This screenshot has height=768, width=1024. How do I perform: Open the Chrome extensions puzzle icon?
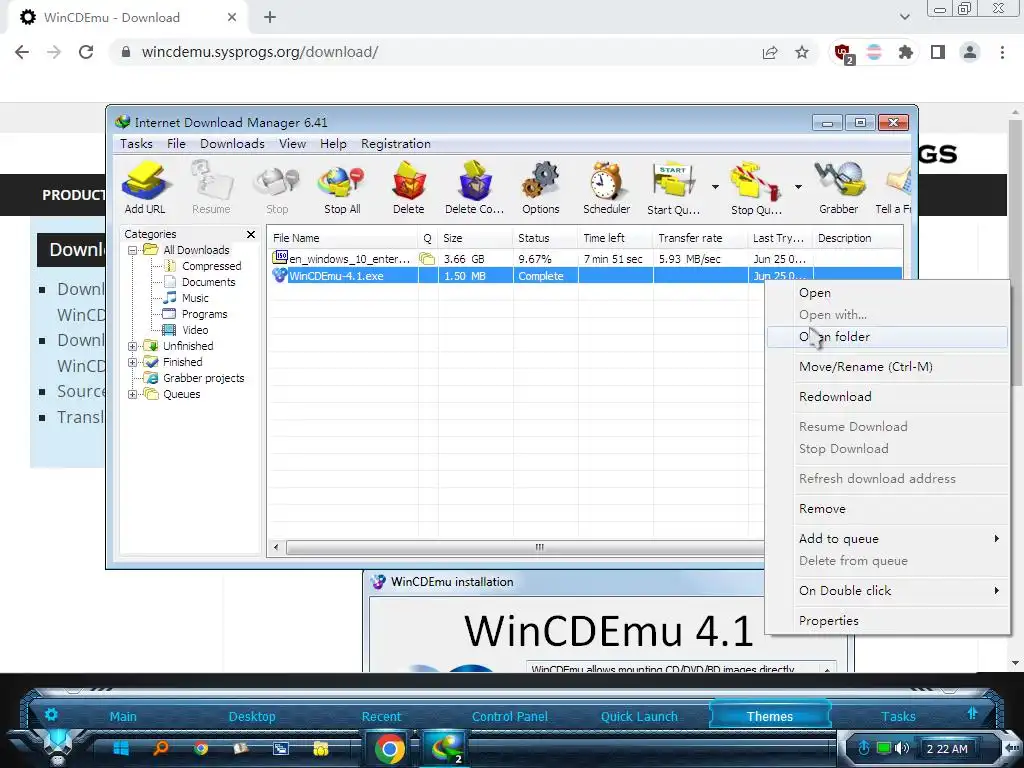click(x=905, y=52)
